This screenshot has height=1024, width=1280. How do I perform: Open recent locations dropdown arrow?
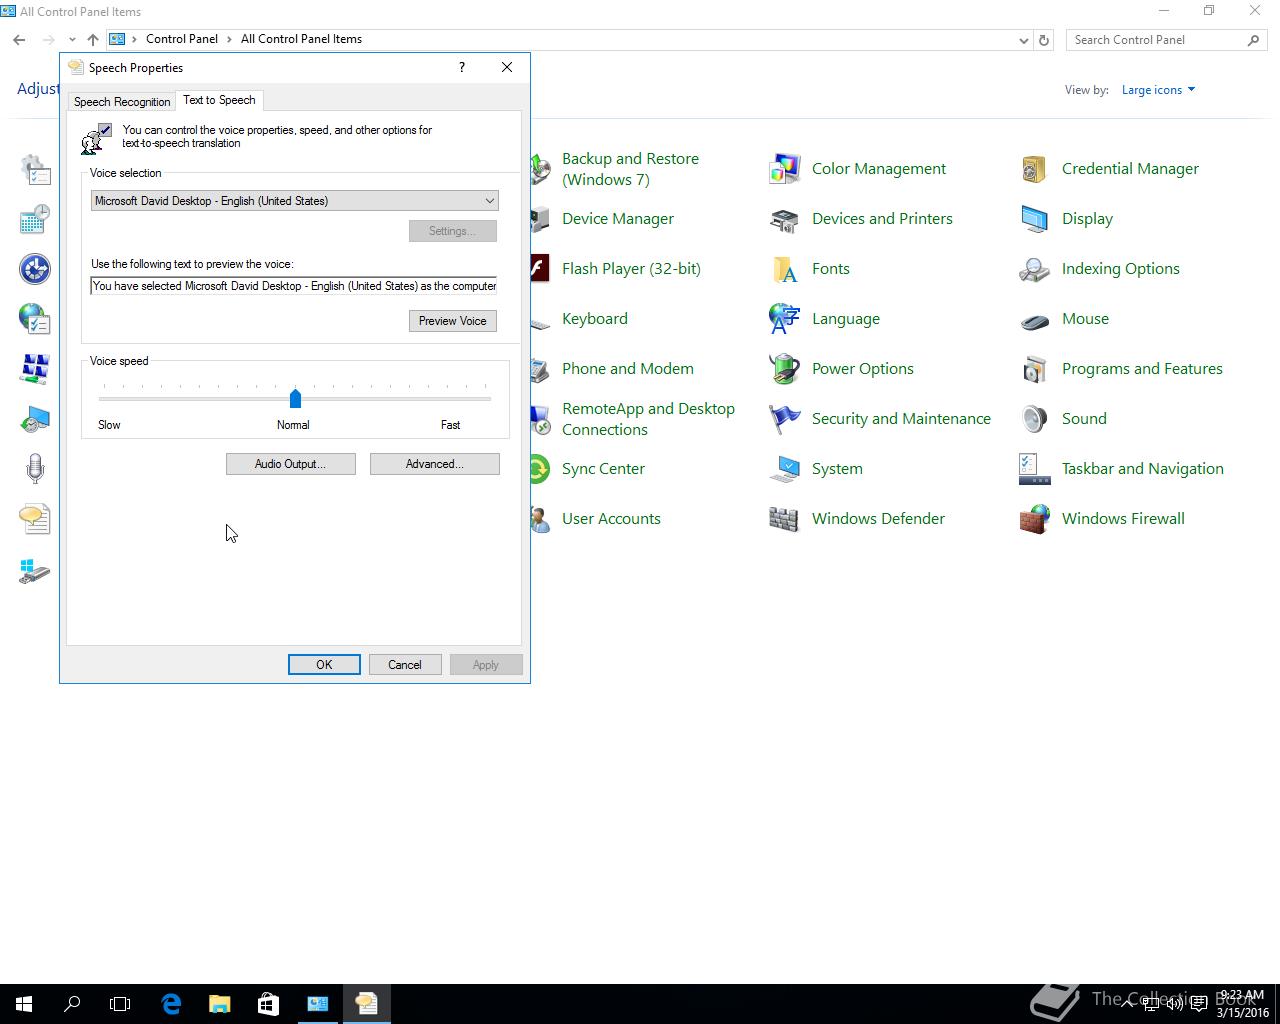[72, 40]
